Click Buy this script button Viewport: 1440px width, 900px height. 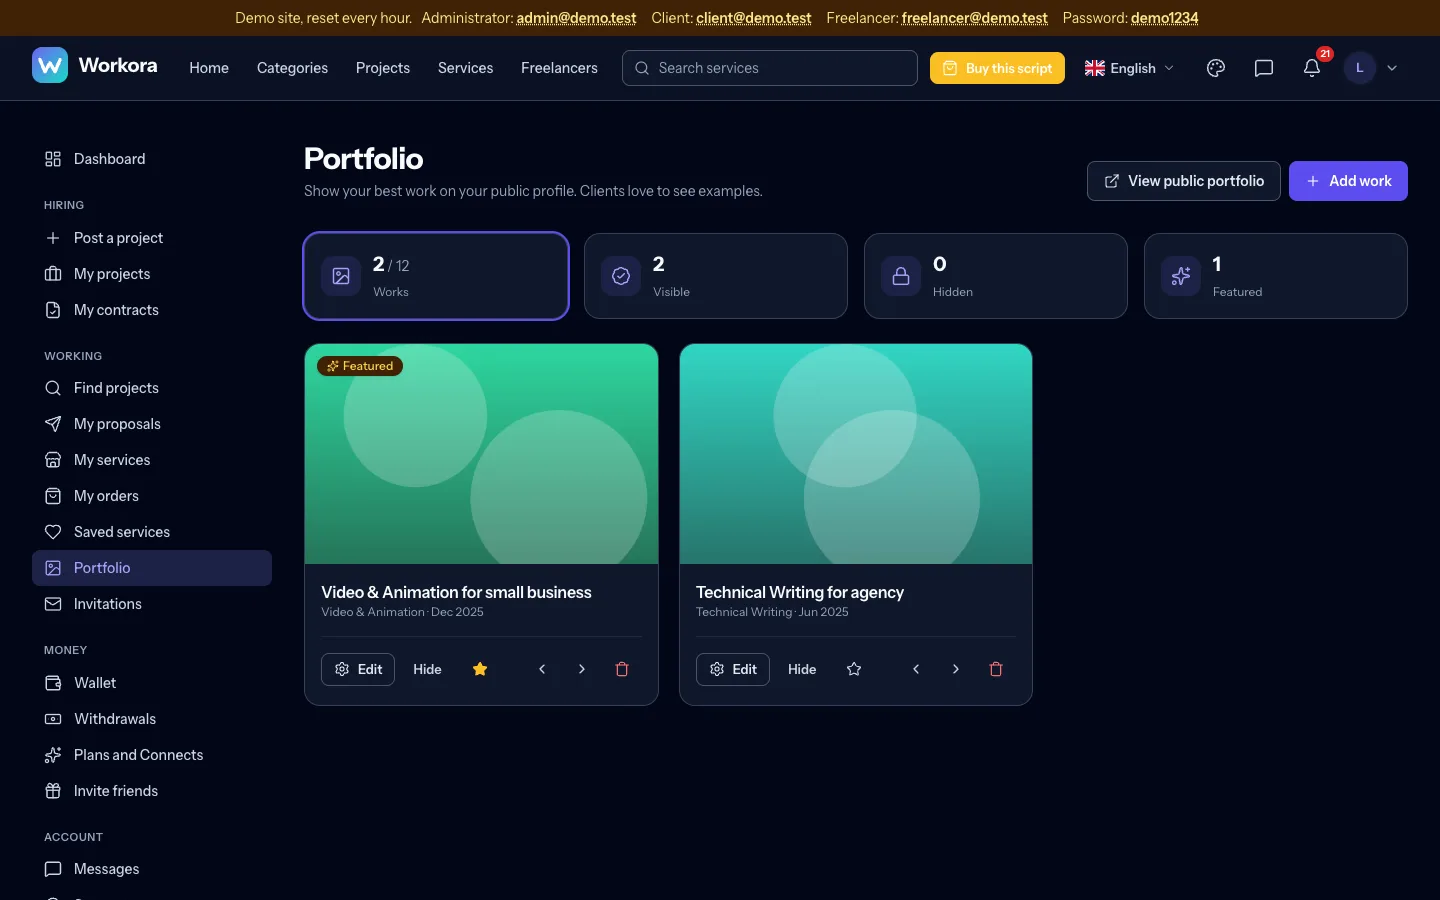(x=997, y=68)
